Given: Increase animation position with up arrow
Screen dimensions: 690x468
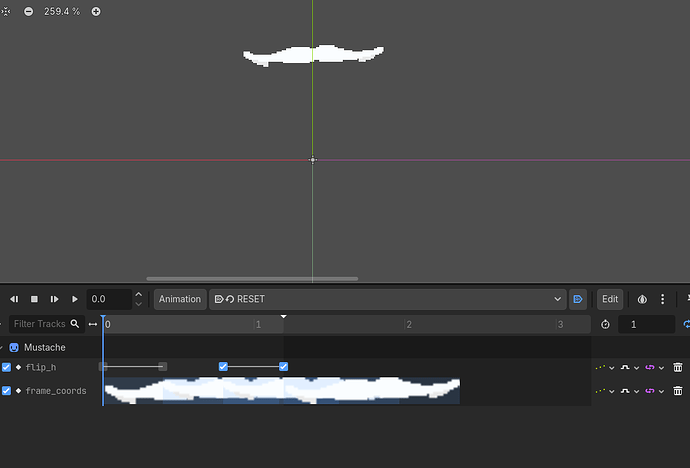Looking at the screenshot, I should pyautogui.click(x=139, y=294).
